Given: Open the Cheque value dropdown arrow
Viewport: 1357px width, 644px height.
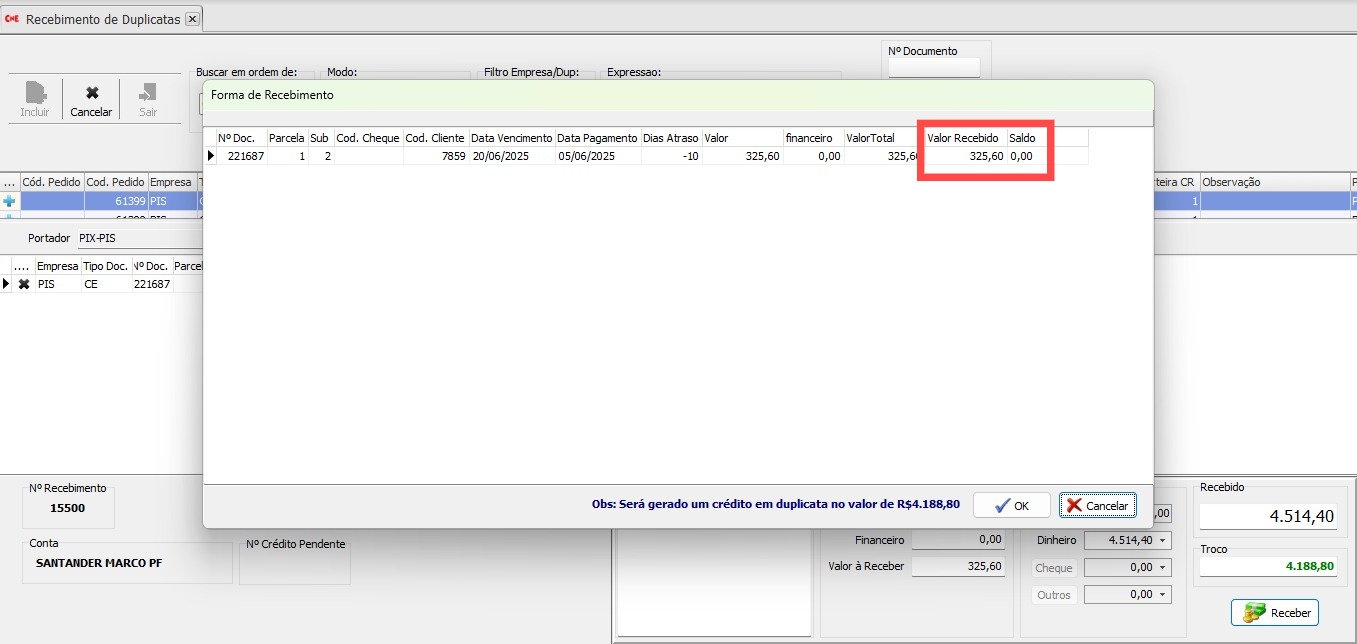Looking at the screenshot, I should click(1163, 568).
